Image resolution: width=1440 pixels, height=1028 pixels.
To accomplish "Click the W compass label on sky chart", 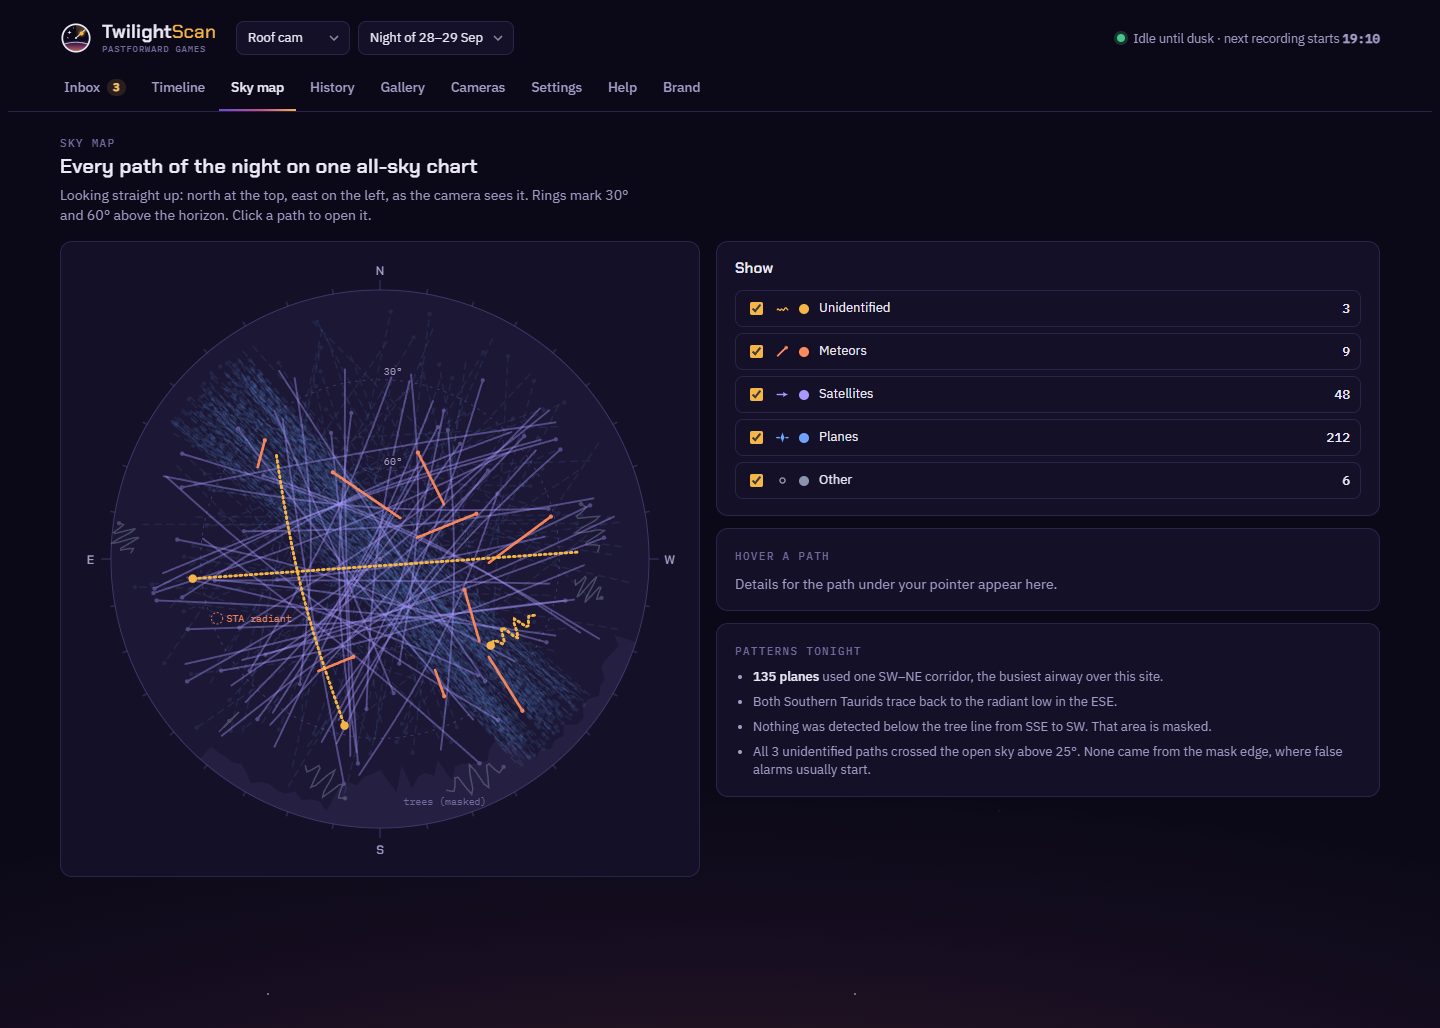I will click(670, 560).
